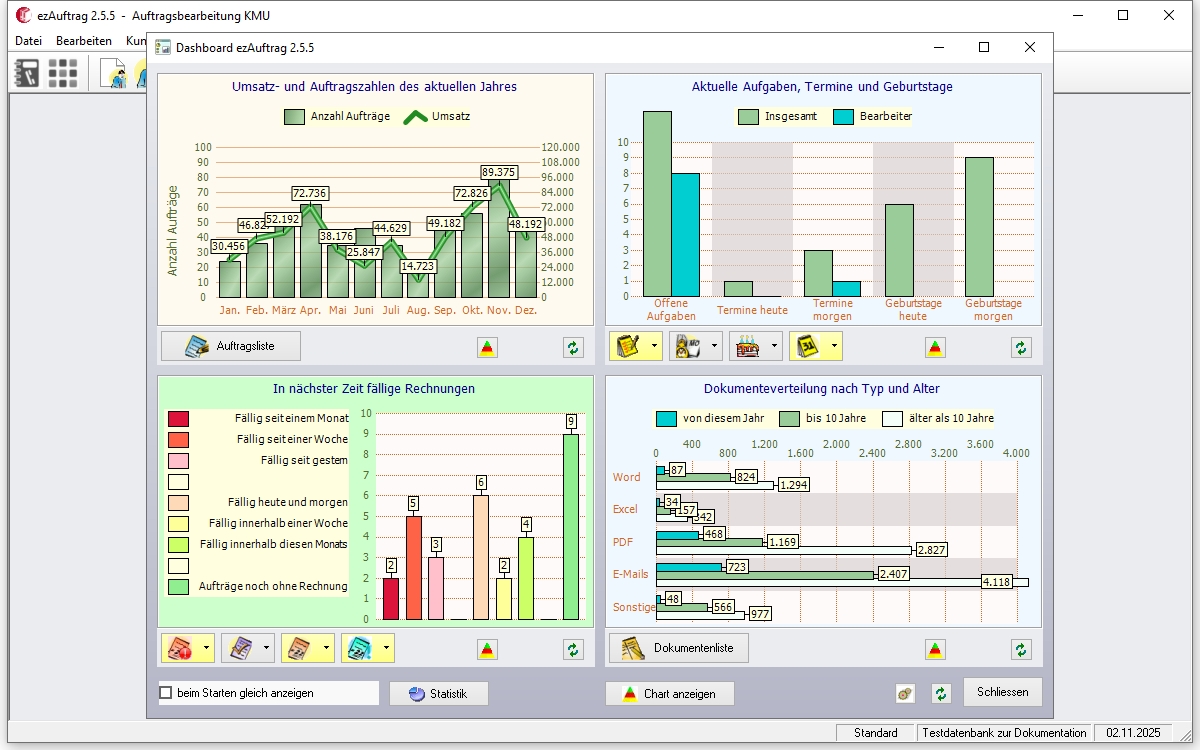The image size is (1200, 750).
Task: Click the Offene Aufgaben Bearbeiter cyan bar
Action: pyautogui.click(x=685, y=235)
